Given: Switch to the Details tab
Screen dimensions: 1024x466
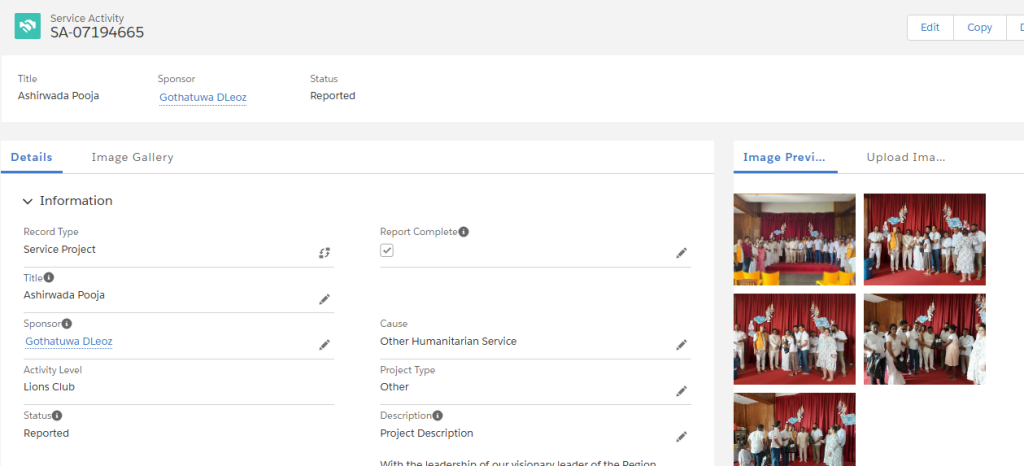Looking at the screenshot, I should tap(32, 157).
